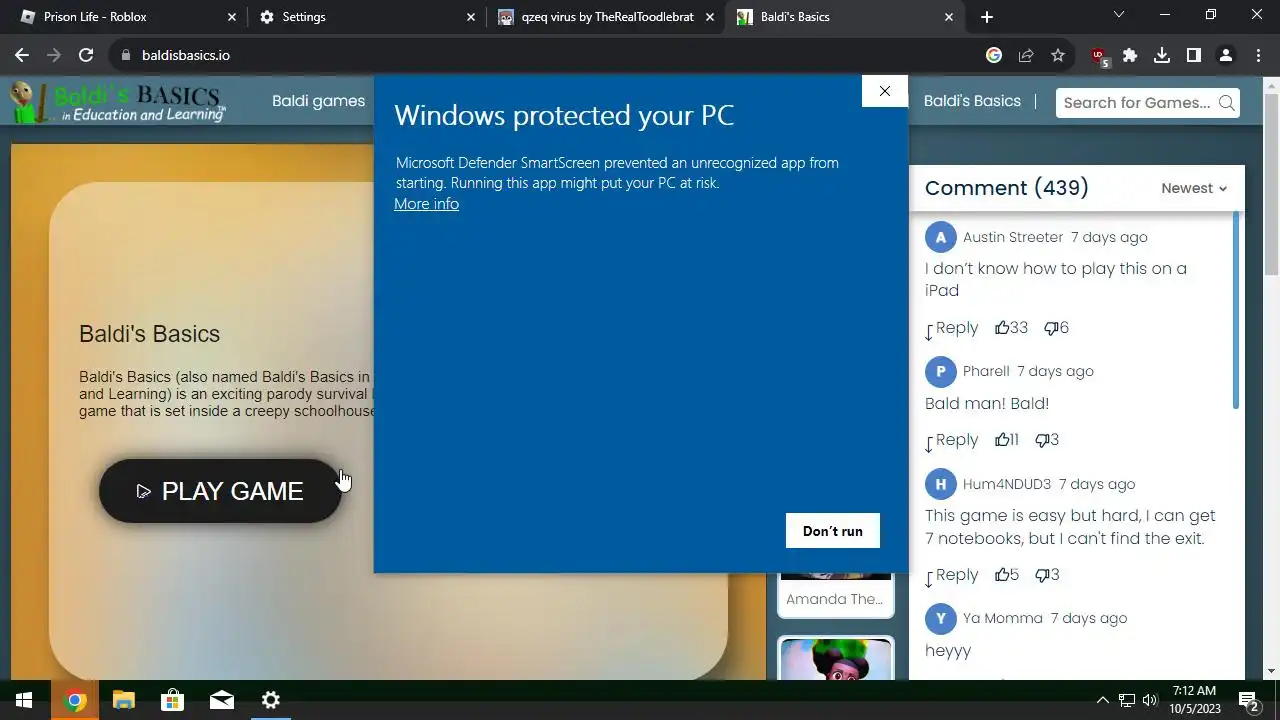The image size is (1280, 720).
Task: Open a new browser tab
Action: coord(987,17)
